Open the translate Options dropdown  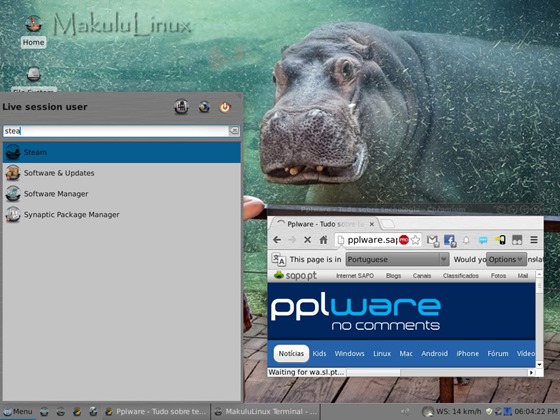506,260
